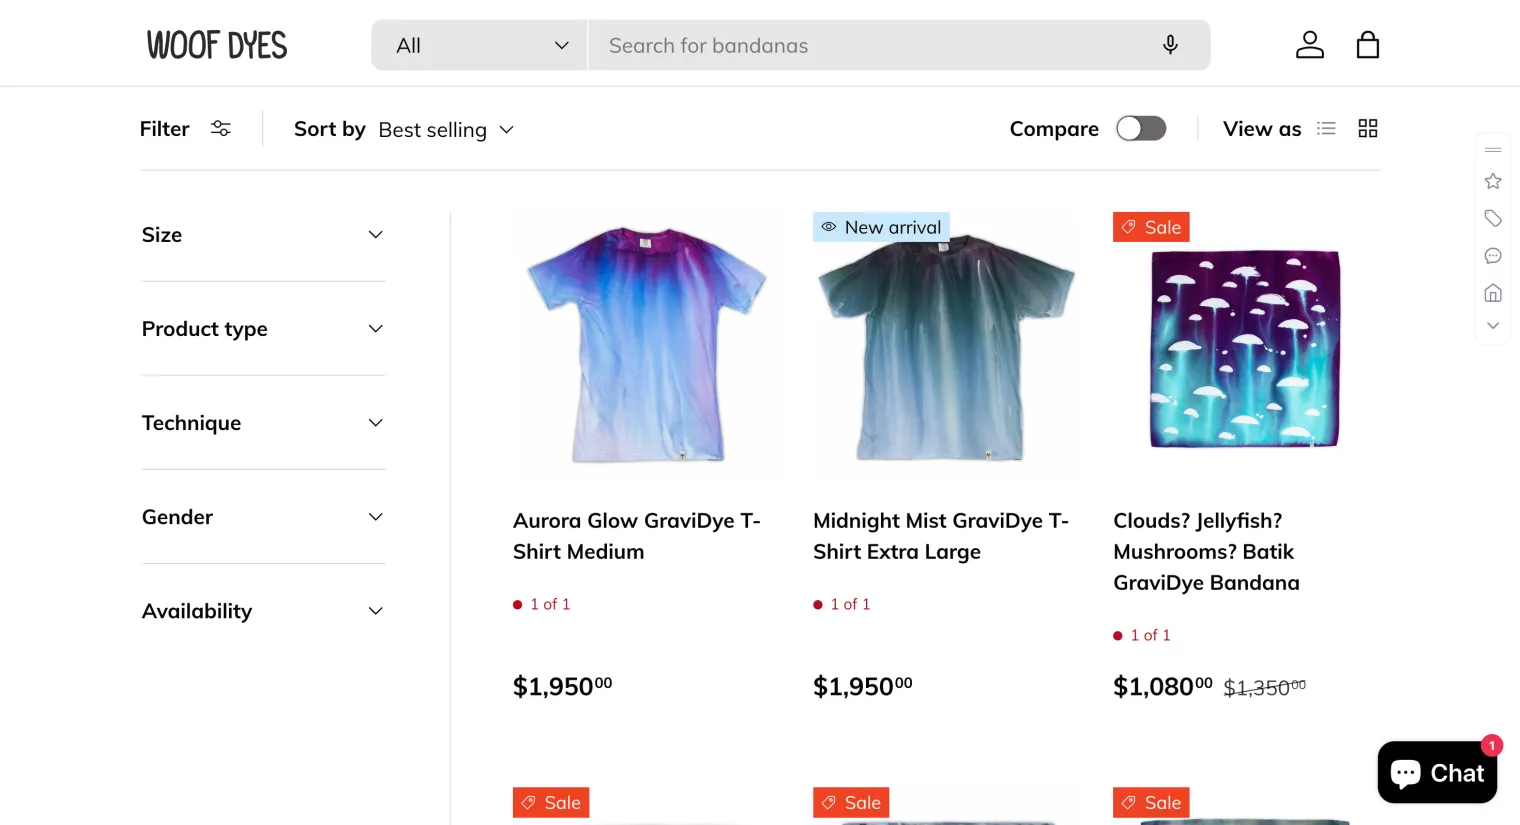This screenshot has width=1520, height=825.
Task: Click the Filter sliders toggle
Action: click(x=186, y=128)
